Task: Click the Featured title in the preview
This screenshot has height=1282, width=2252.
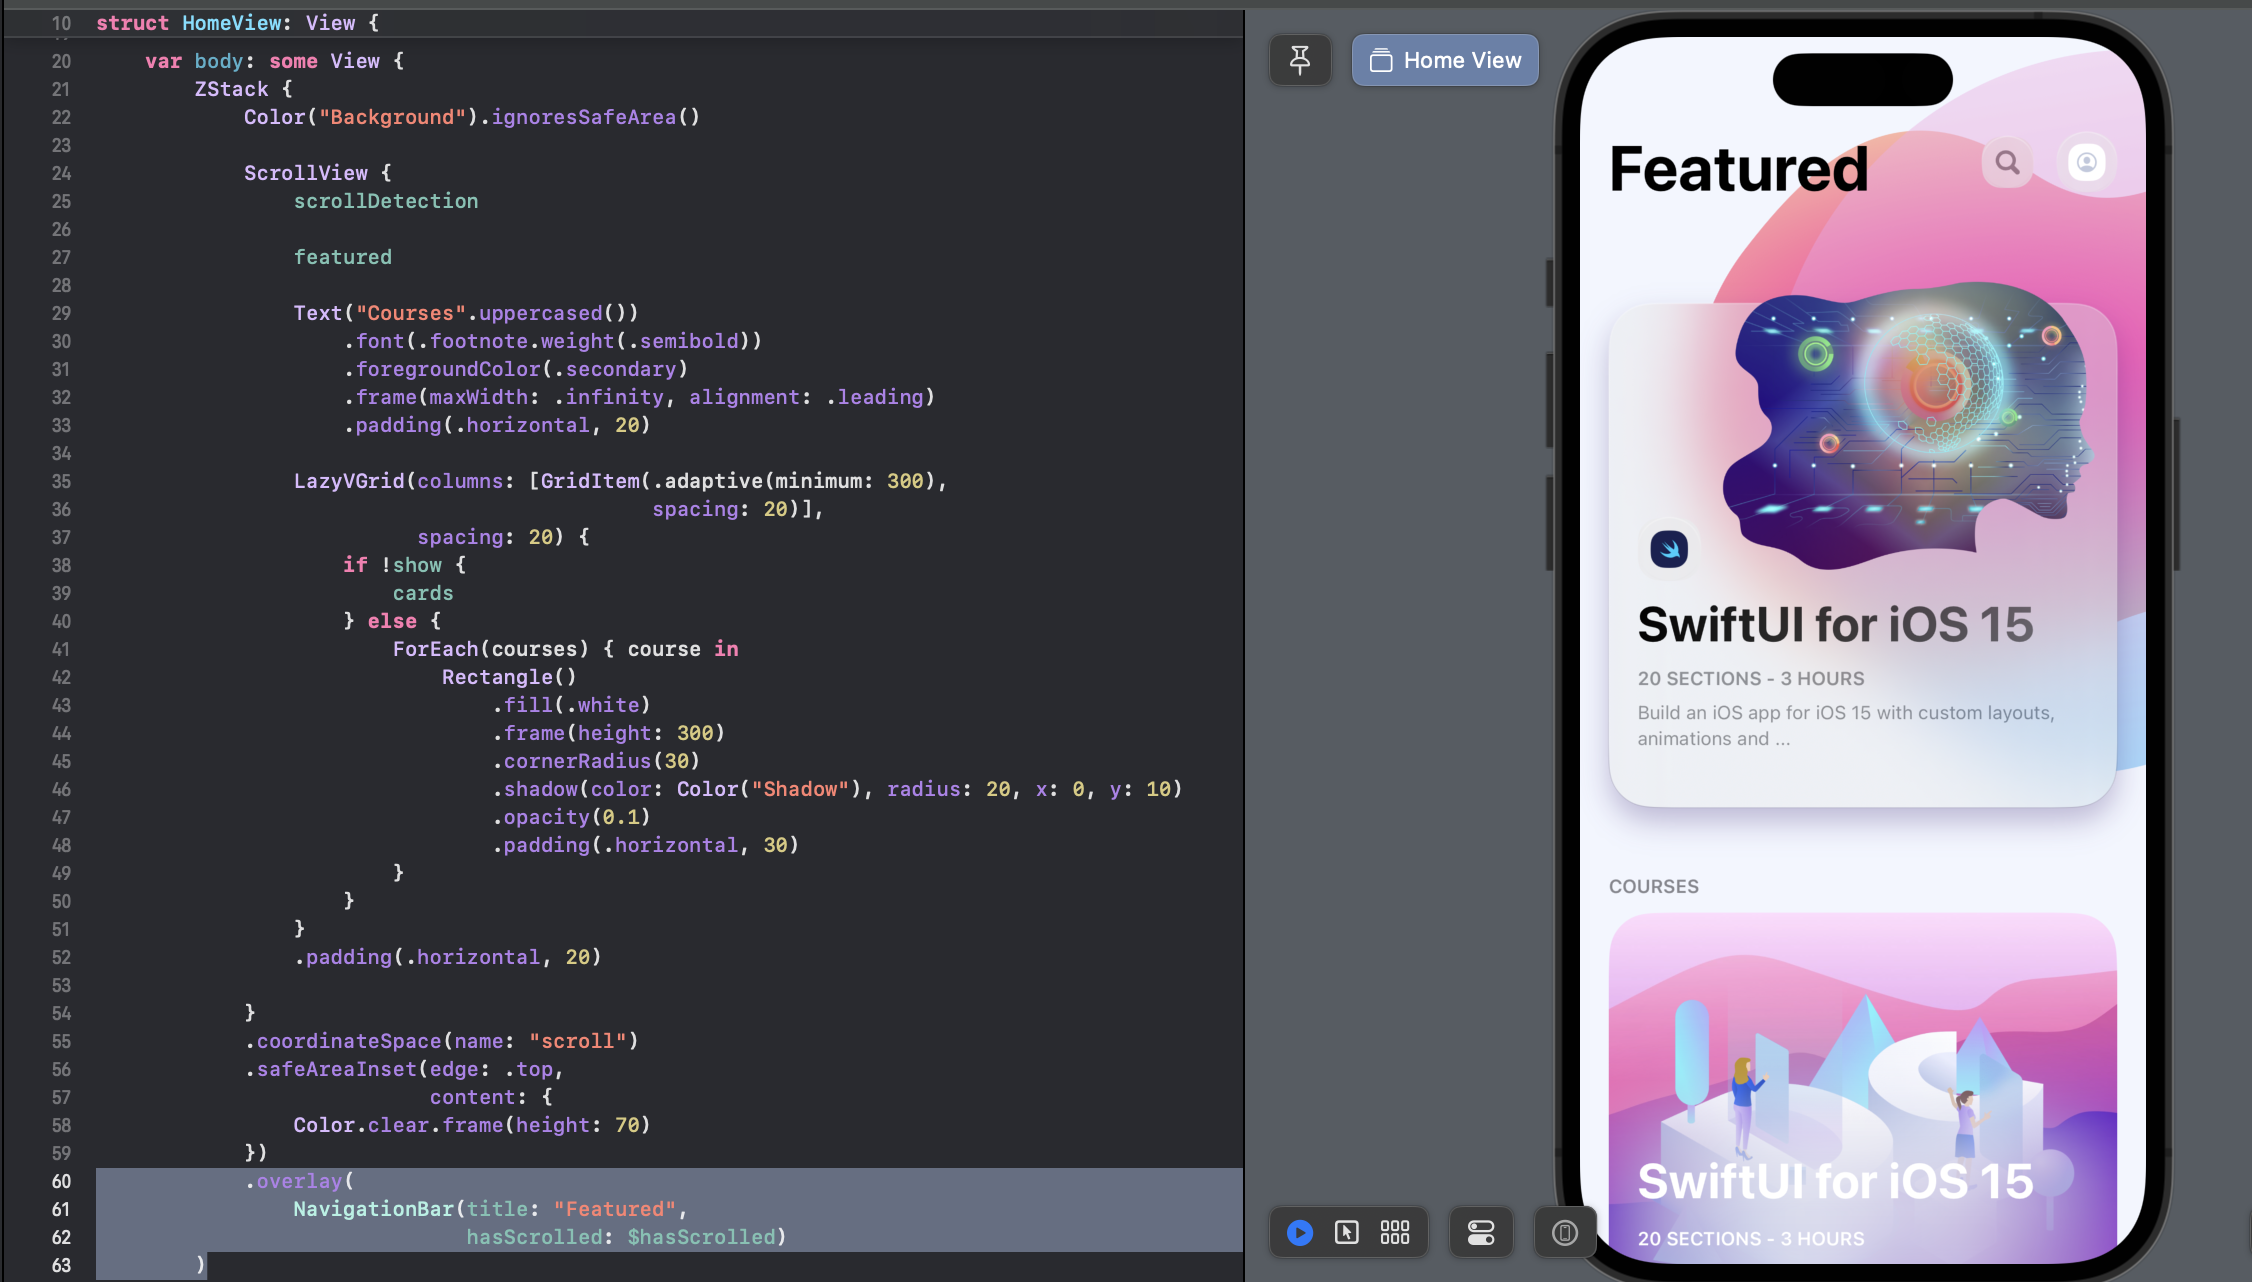Action: point(1739,169)
